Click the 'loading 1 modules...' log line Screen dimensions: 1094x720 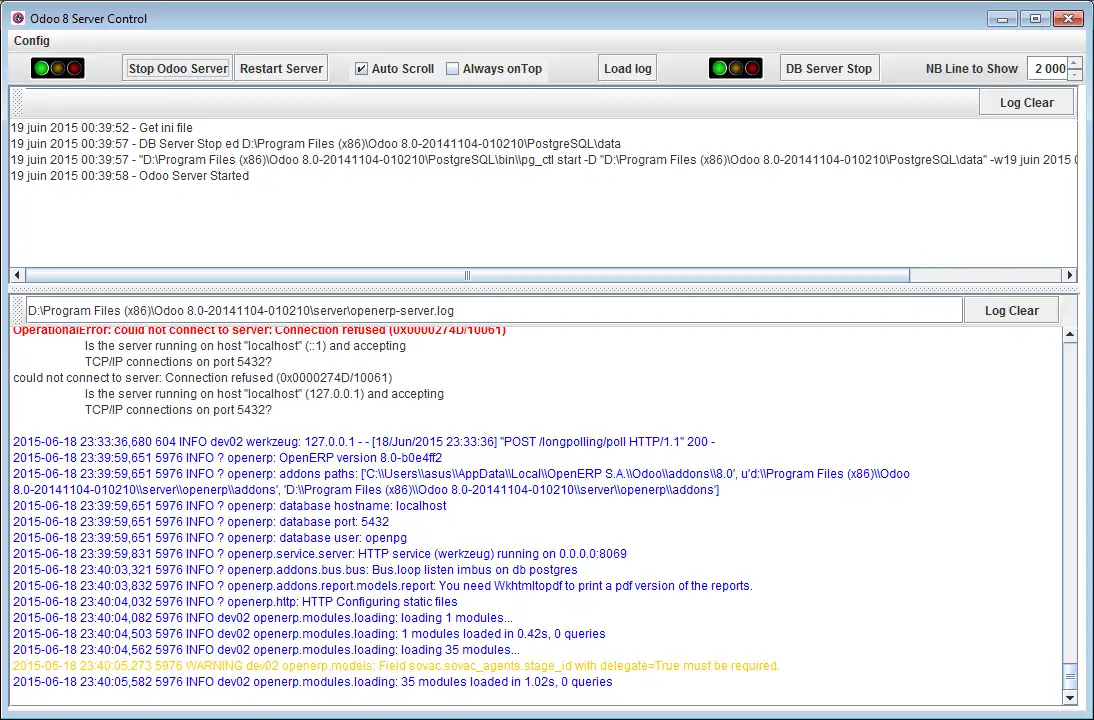(x=262, y=618)
